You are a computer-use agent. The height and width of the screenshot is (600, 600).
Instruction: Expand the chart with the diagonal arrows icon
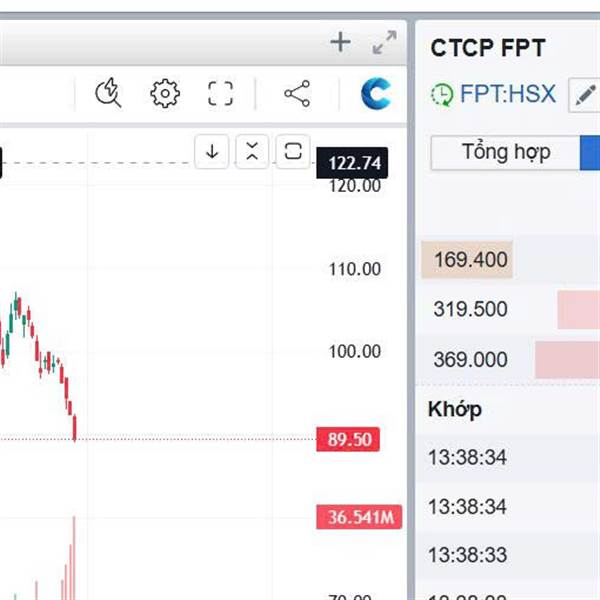tap(384, 43)
